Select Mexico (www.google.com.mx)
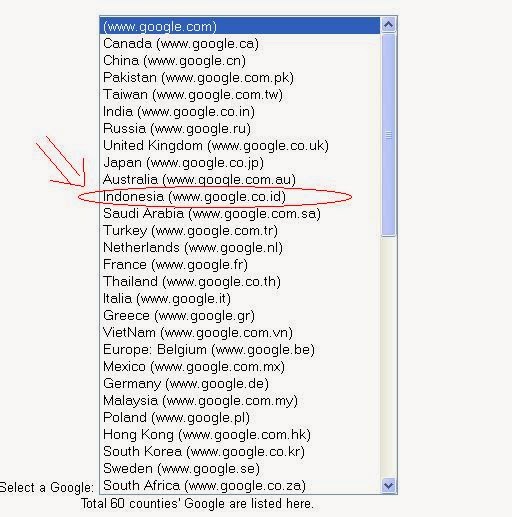512x517 pixels. coord(240,366)
